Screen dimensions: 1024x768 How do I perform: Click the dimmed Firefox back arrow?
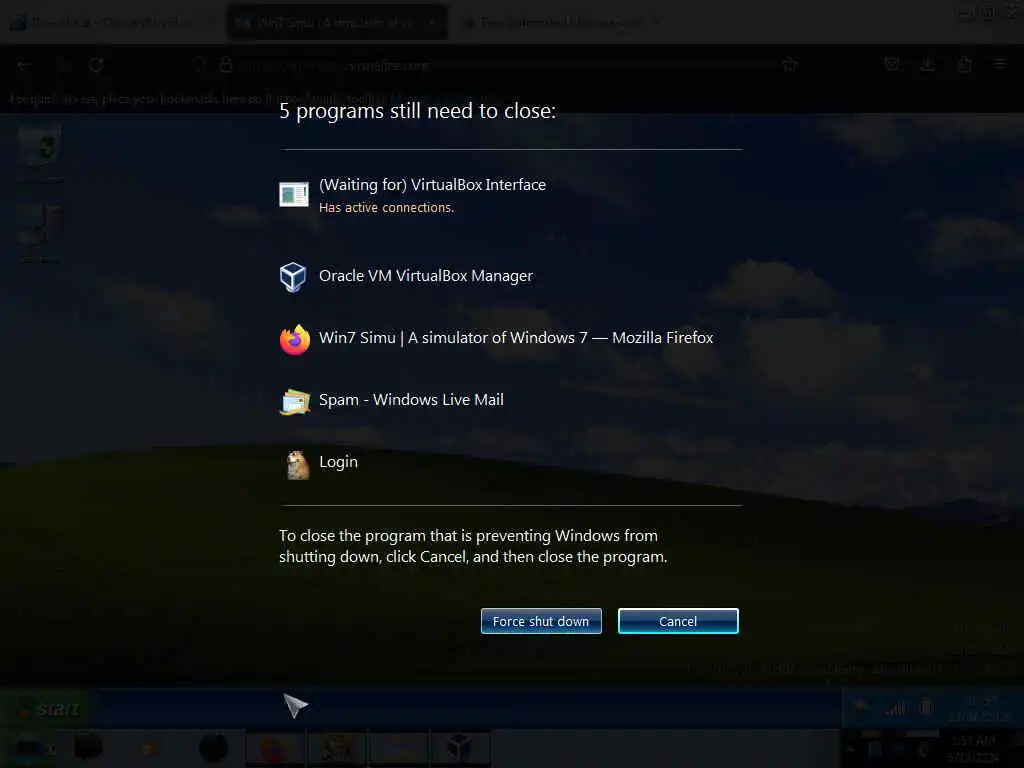click(24, 65)
